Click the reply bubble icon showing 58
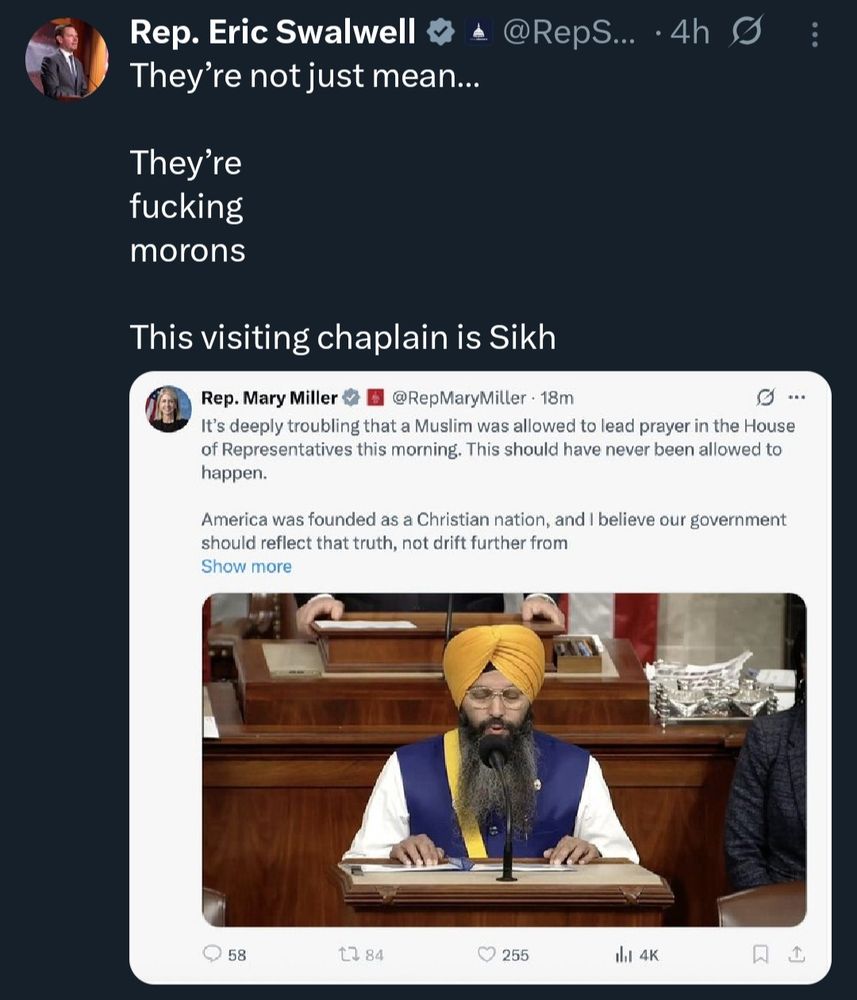 [212, 954]
